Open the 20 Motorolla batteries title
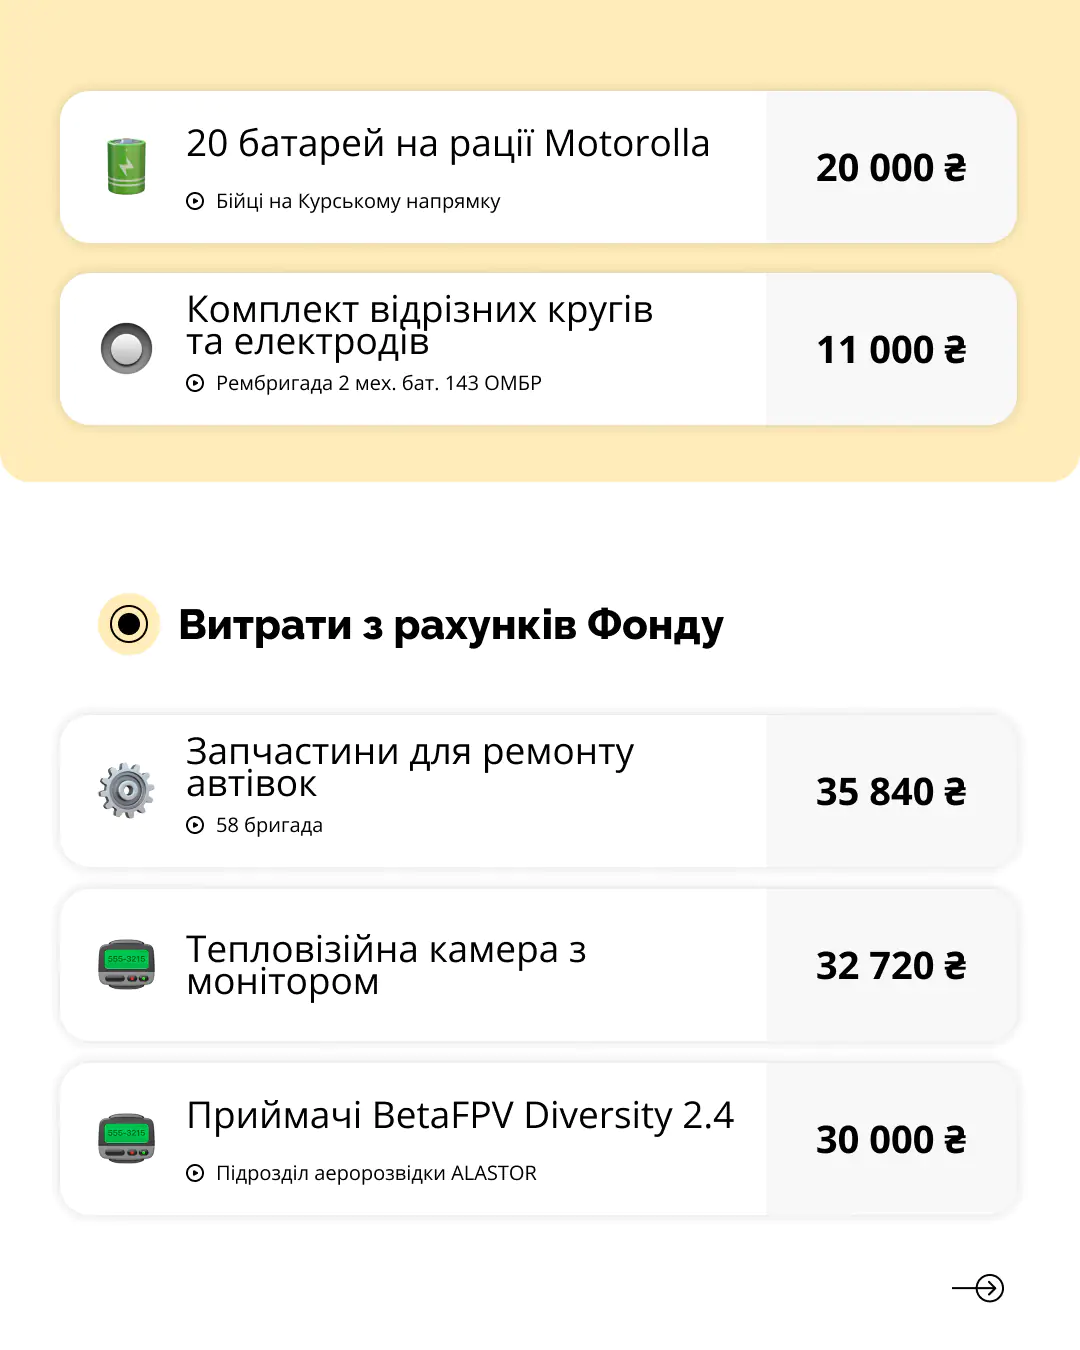 448,144
